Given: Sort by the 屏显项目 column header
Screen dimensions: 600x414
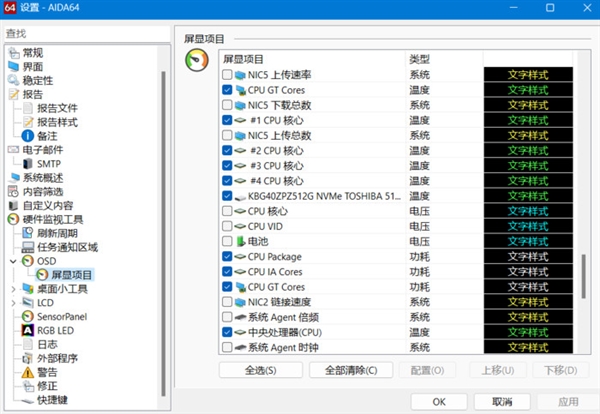Looking at the screenshot, I should click(x=313, y=59).
